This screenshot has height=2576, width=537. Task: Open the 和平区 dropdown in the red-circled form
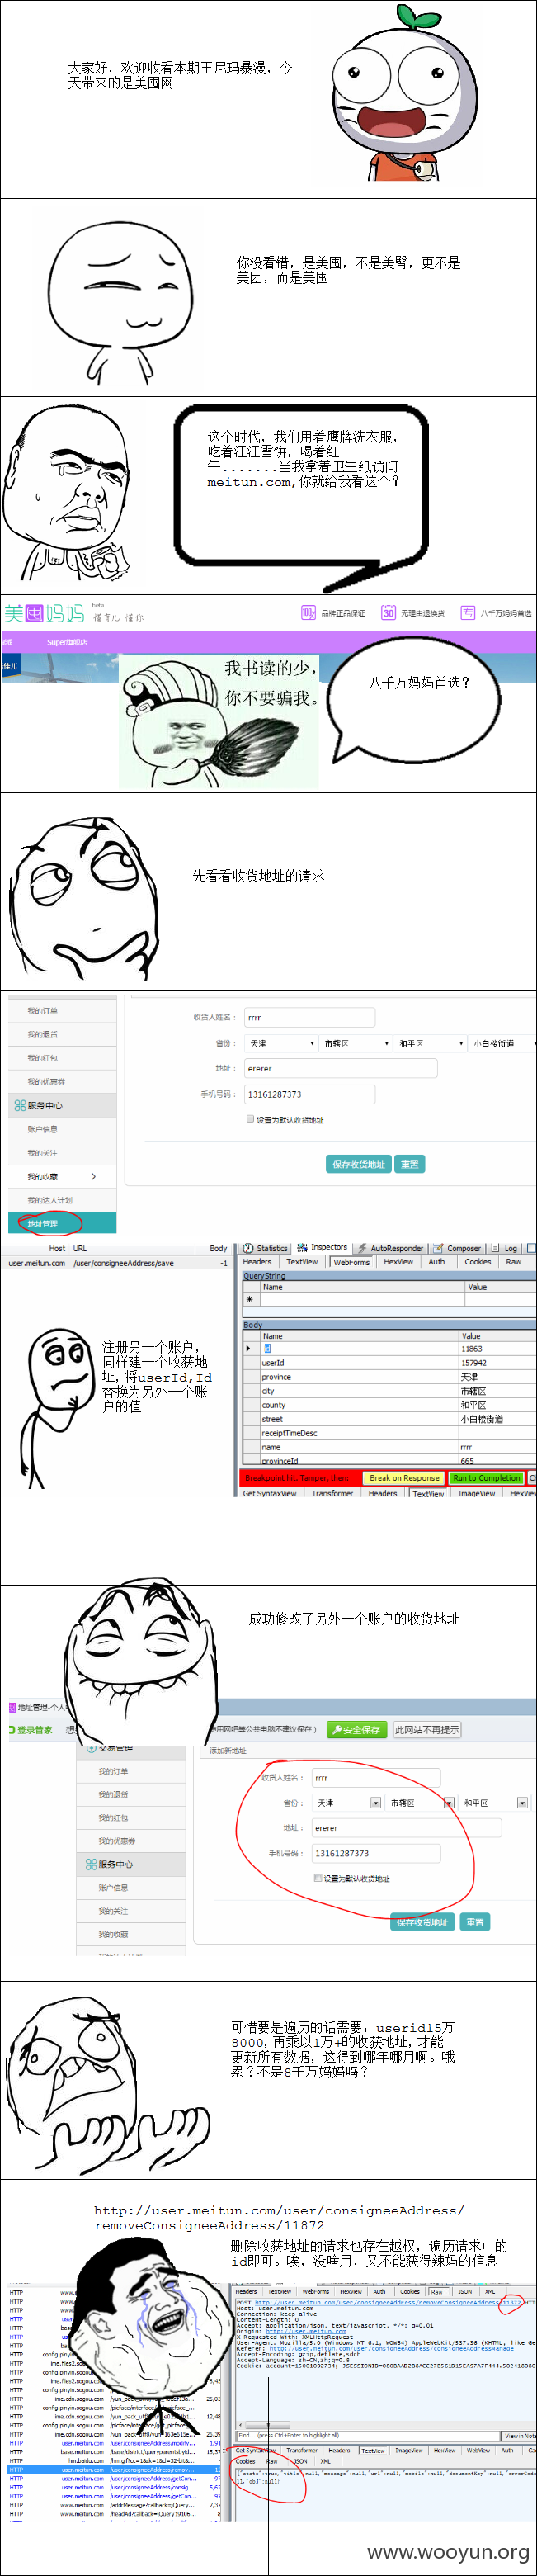(495, 1802)
